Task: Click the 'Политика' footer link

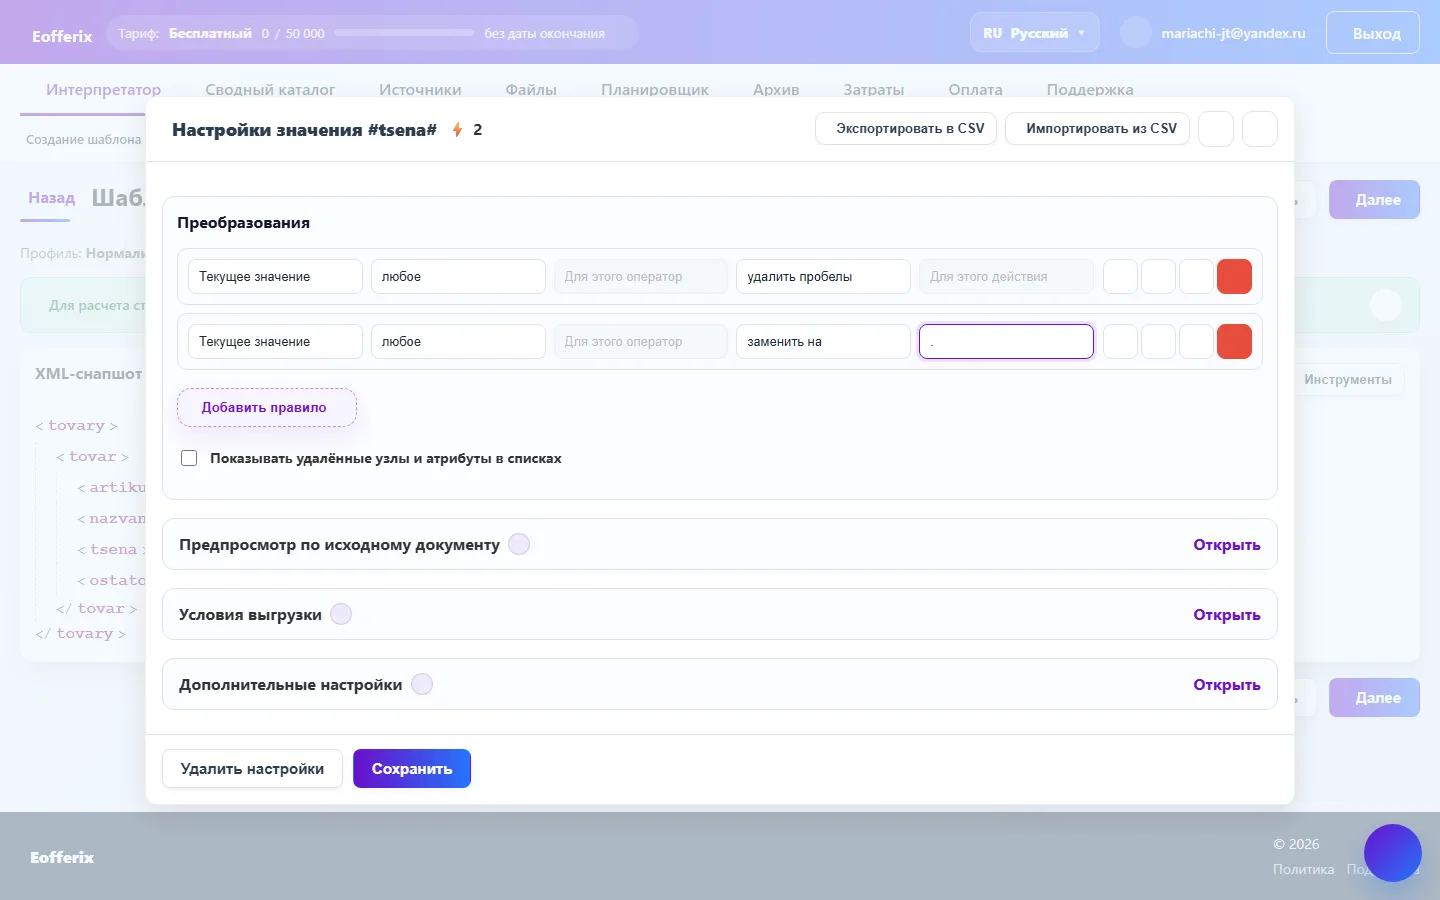Action: pos(1303,869)
